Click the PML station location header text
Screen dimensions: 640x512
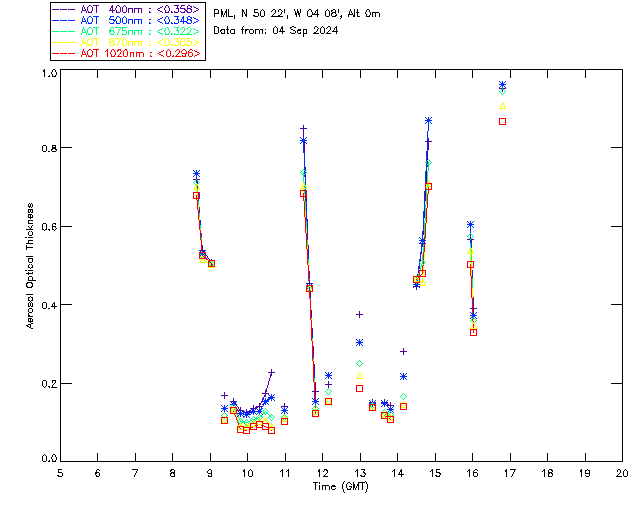(x=297, y=14)
